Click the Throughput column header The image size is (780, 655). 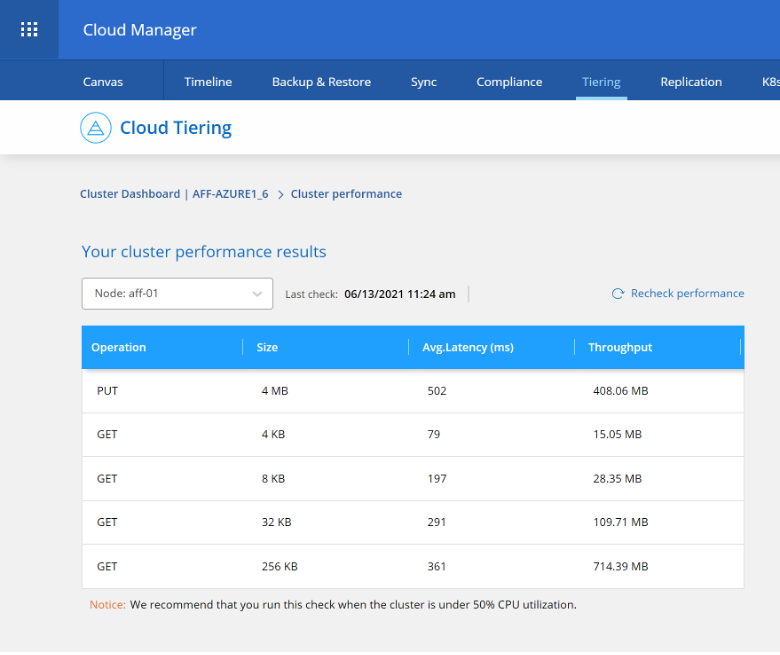click(x=620, y=347)
